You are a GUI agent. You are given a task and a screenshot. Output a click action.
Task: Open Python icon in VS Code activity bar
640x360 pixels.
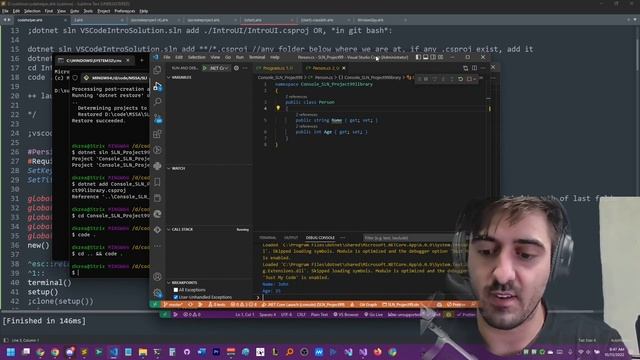tap(157, 166)
